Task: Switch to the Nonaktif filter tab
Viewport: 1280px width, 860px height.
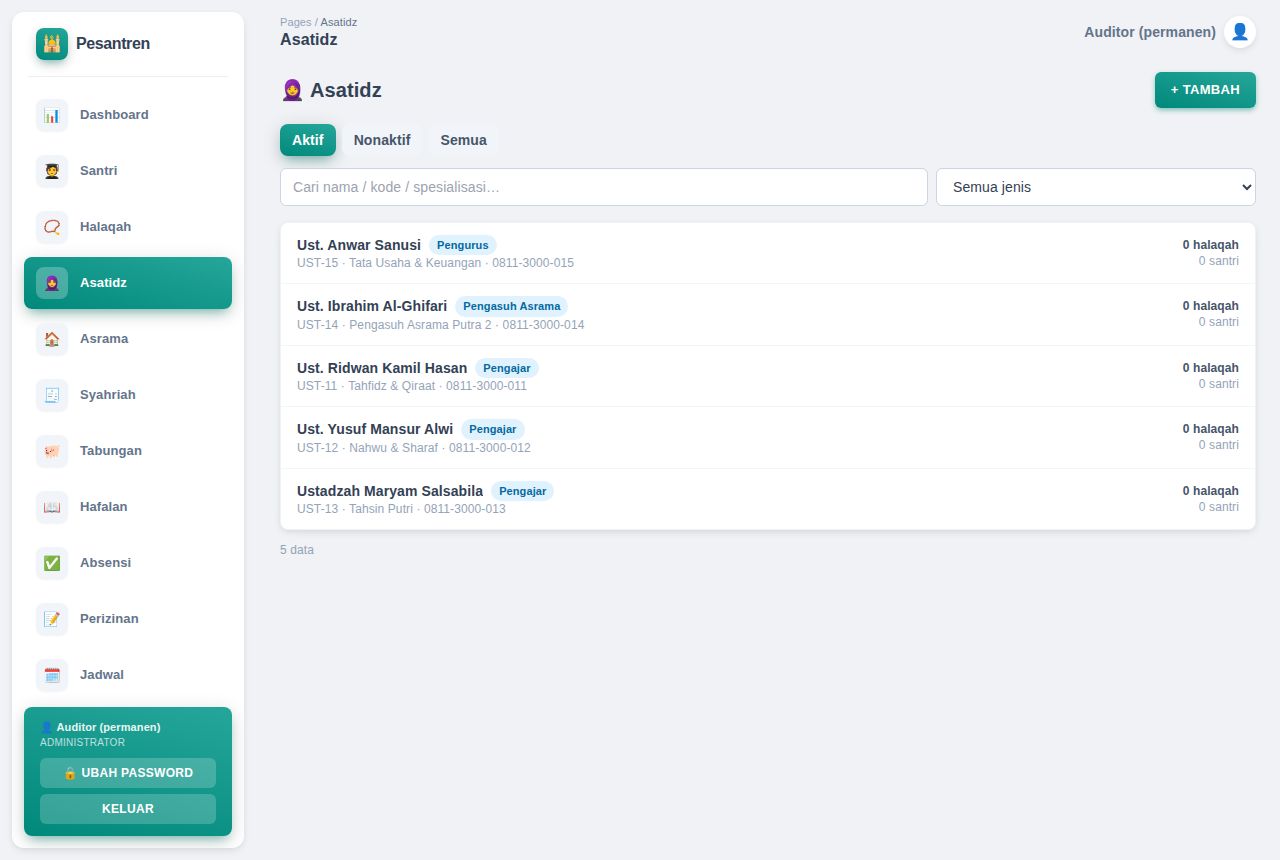Action: [x=382, y=140]
